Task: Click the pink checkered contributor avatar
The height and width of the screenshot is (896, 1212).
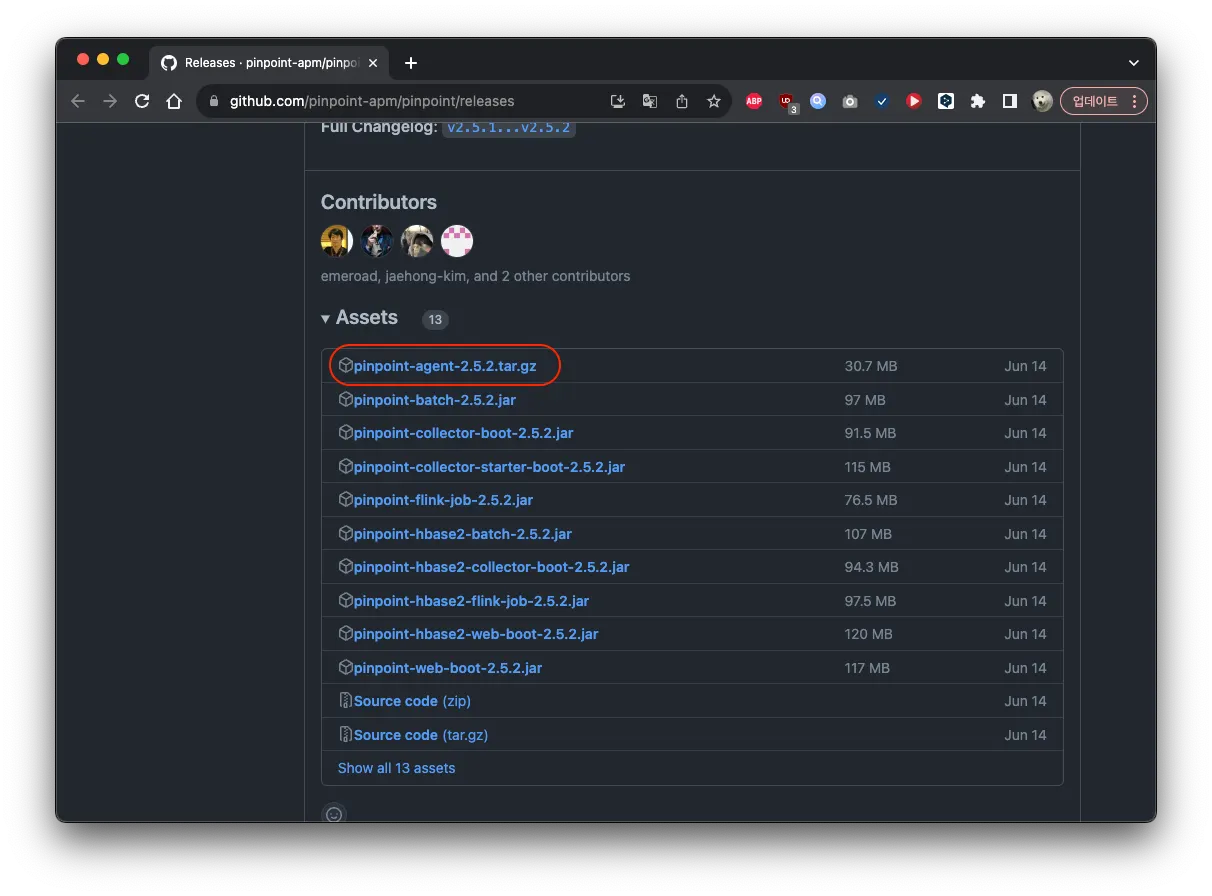Action: tap(457, 241)
